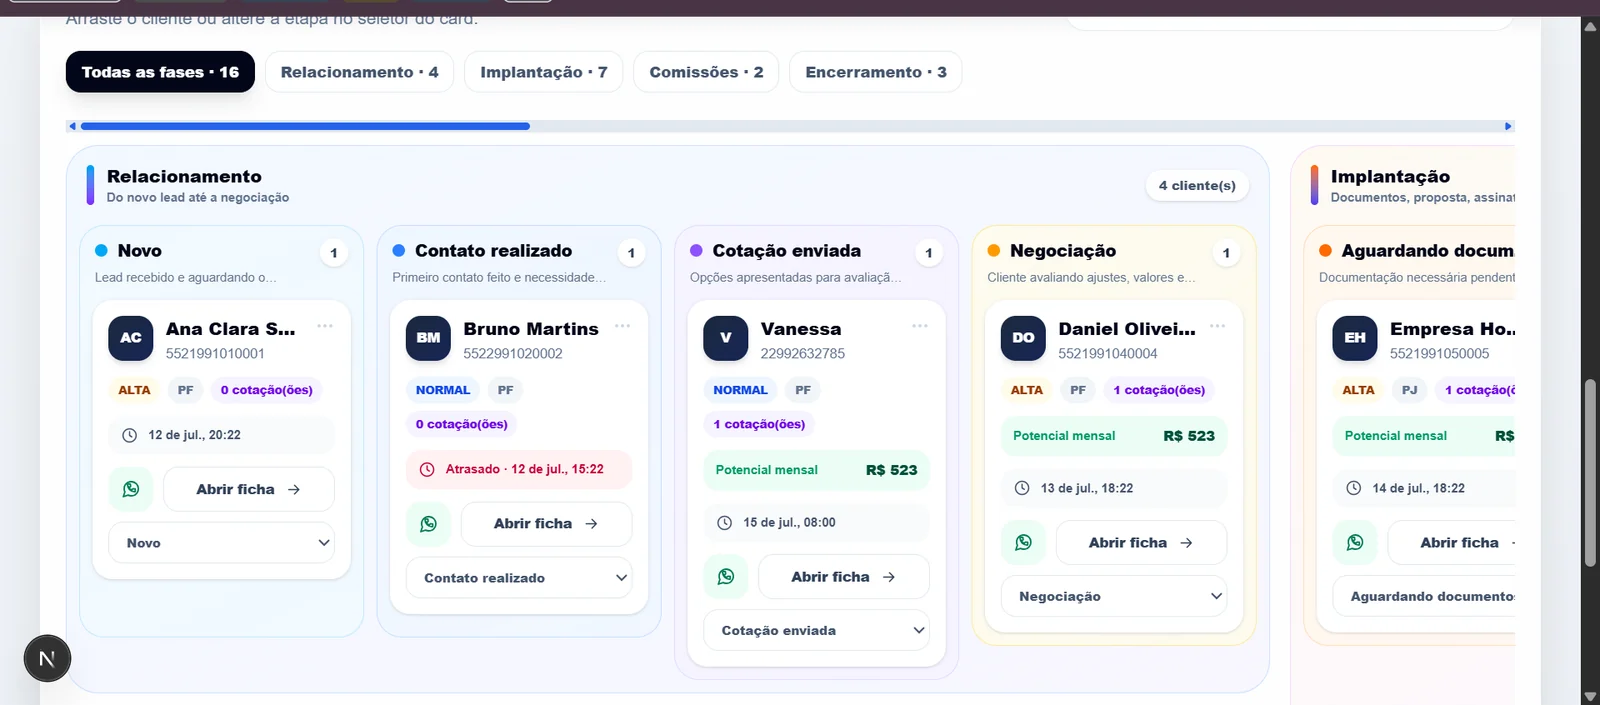Image resolution: width=1600 pixels, height=705 pixels.
Task: Click the AC avatar of Ana Clara
Action: click(131, 338)
